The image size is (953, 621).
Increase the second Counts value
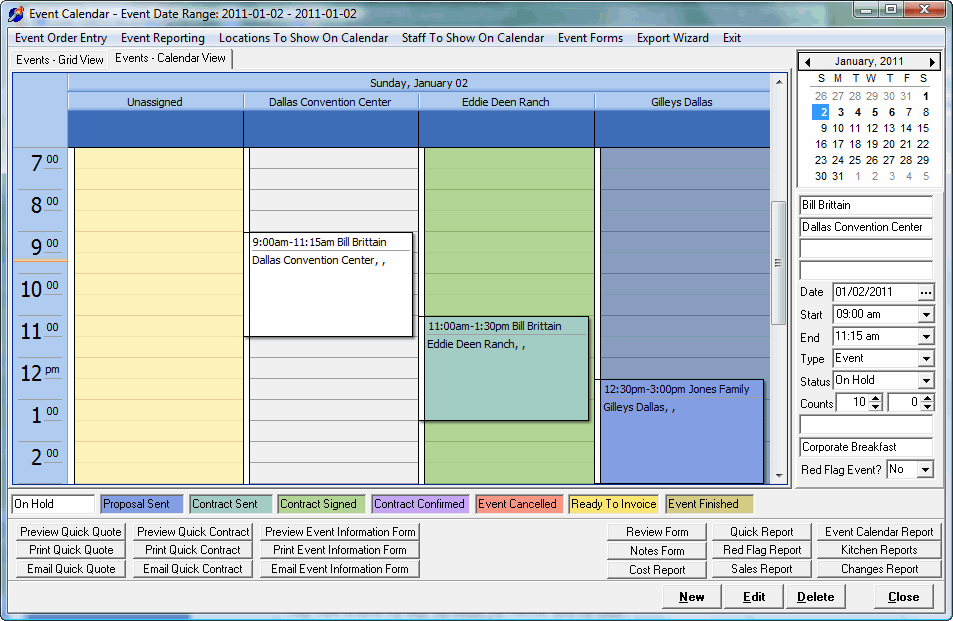point(927,398)
